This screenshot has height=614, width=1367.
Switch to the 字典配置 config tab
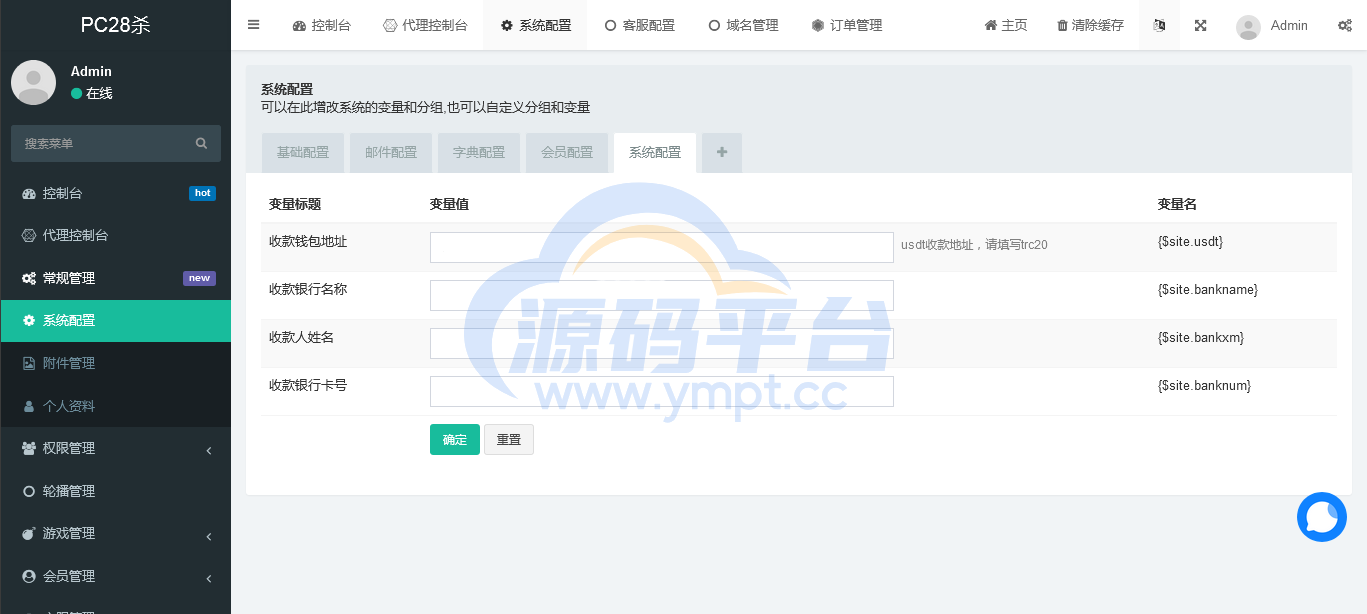tap(479, 153)
